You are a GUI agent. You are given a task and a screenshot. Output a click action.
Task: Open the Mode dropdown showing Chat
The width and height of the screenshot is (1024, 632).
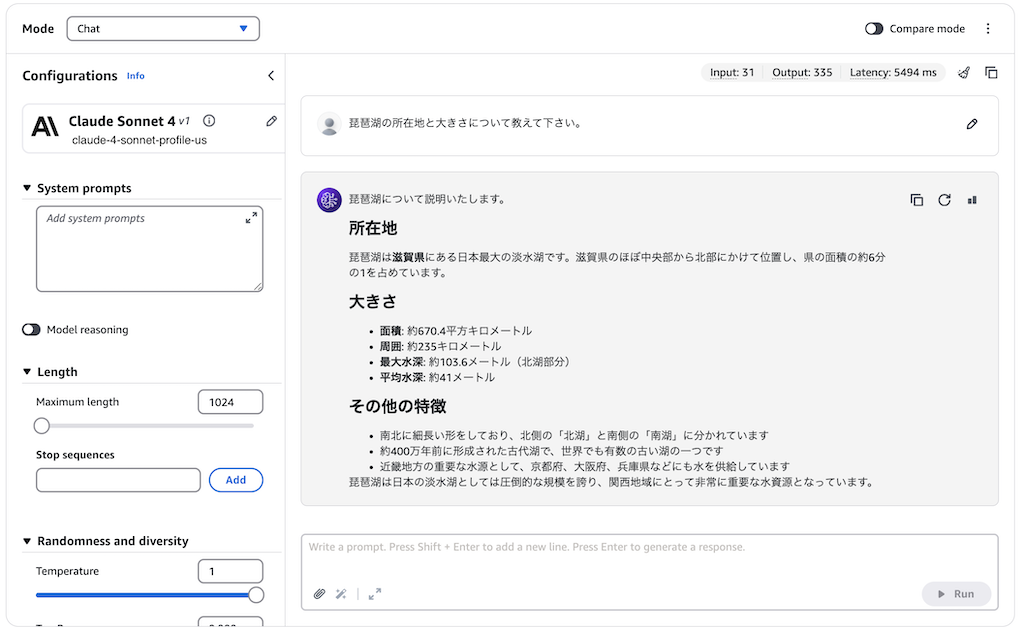point(163,29)
